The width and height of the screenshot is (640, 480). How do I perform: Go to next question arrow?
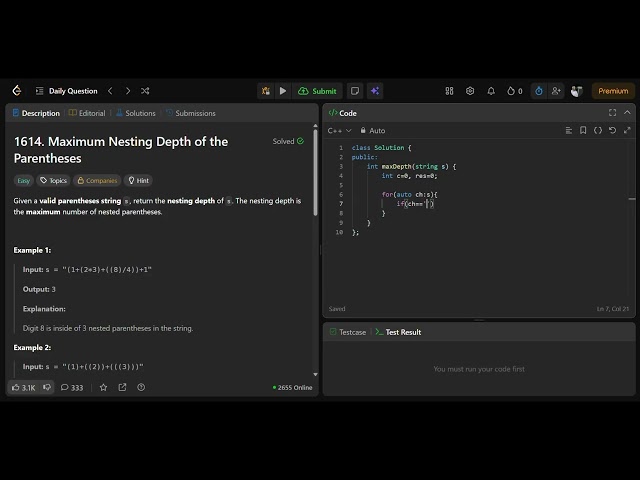pyautogui.click(x=128, y=91)
